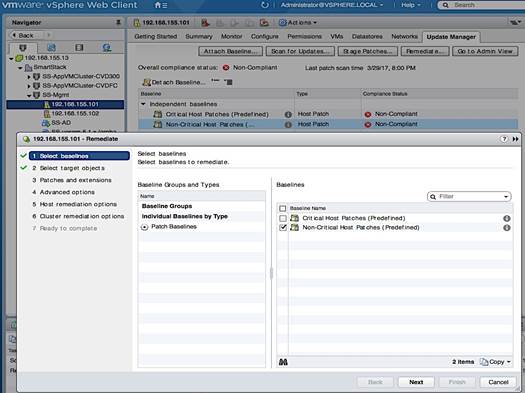This screenshot has height=393, width=525.
Task: Open the Help dropdown menu
Action: pos(410,5)
